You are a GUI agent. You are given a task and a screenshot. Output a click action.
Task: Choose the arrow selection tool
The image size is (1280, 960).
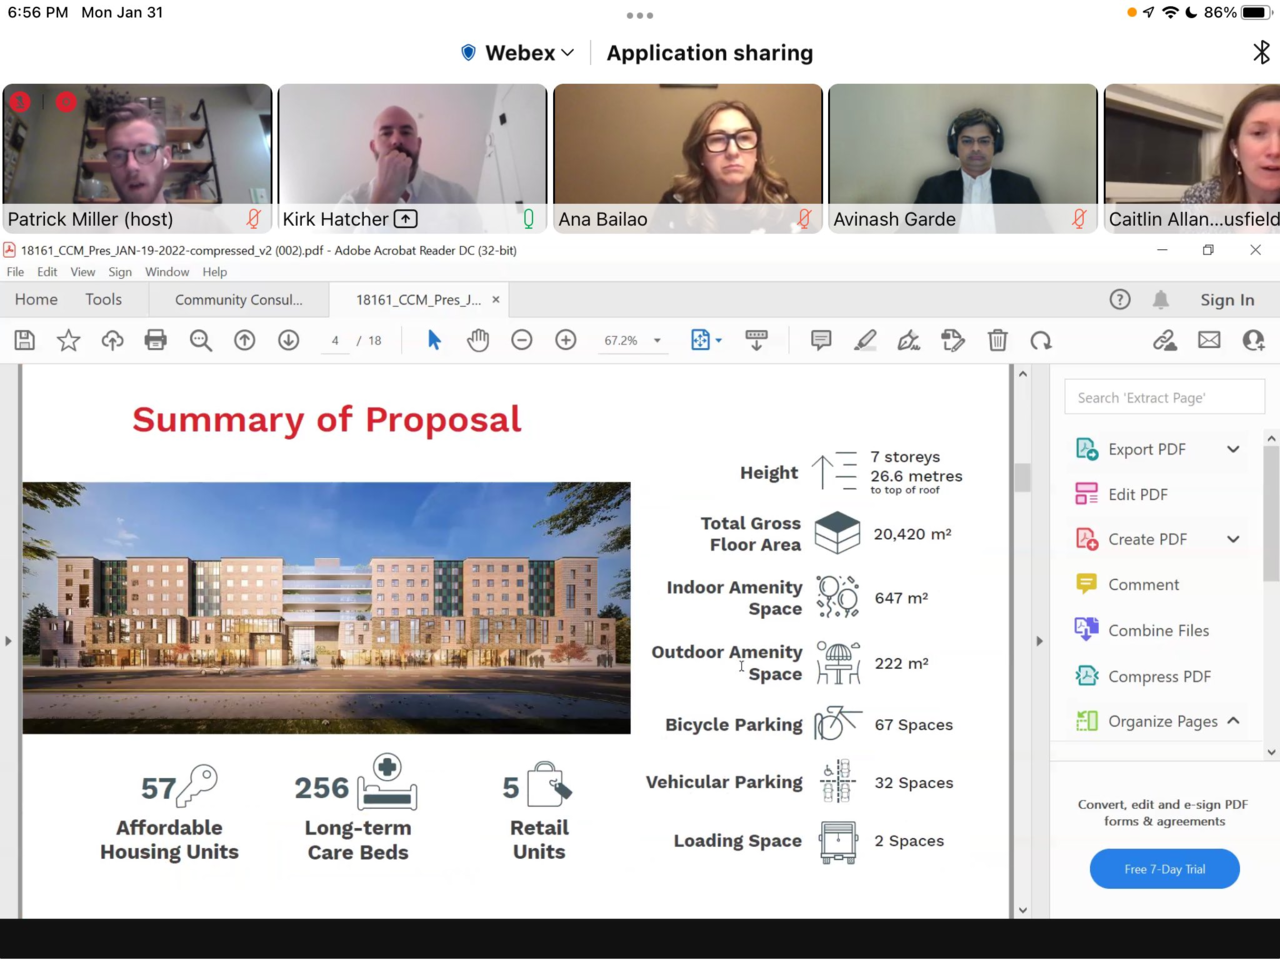[434, 340]
